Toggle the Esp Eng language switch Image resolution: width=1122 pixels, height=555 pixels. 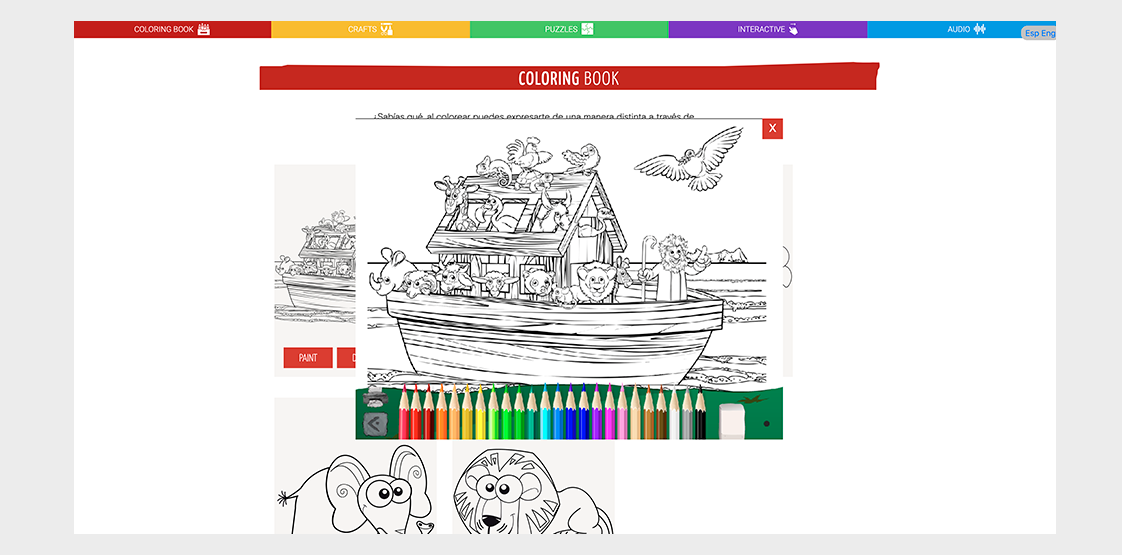point(1039,33)
